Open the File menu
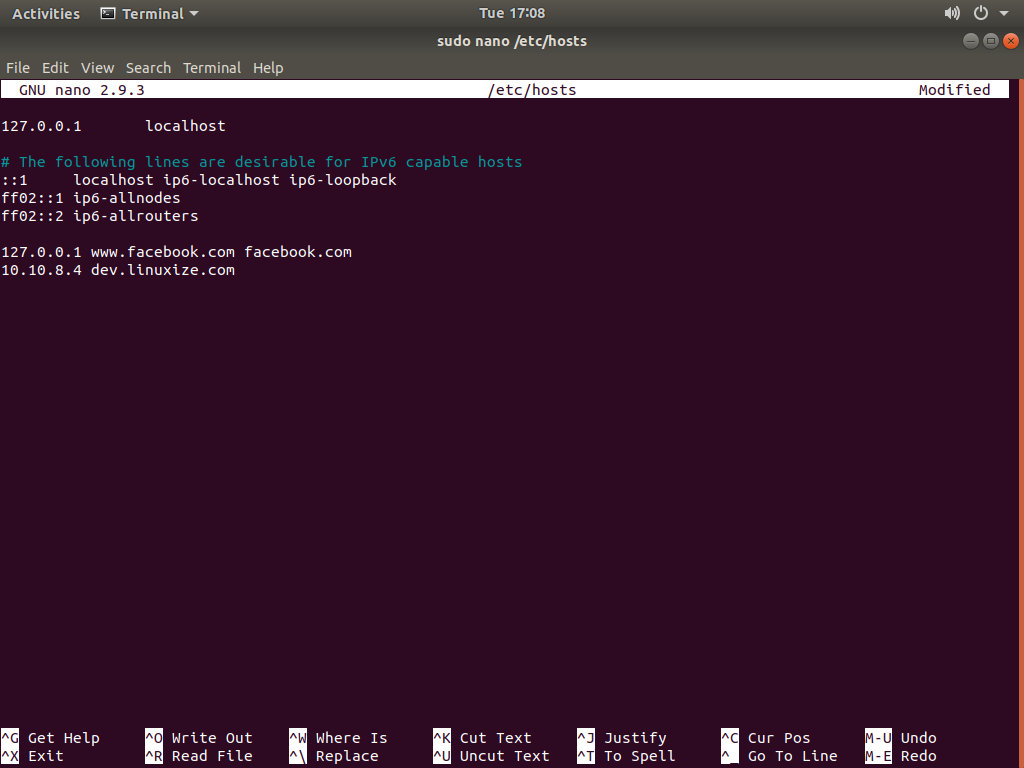Screen dimensions: 1024x768 click(x=17, y=67)
